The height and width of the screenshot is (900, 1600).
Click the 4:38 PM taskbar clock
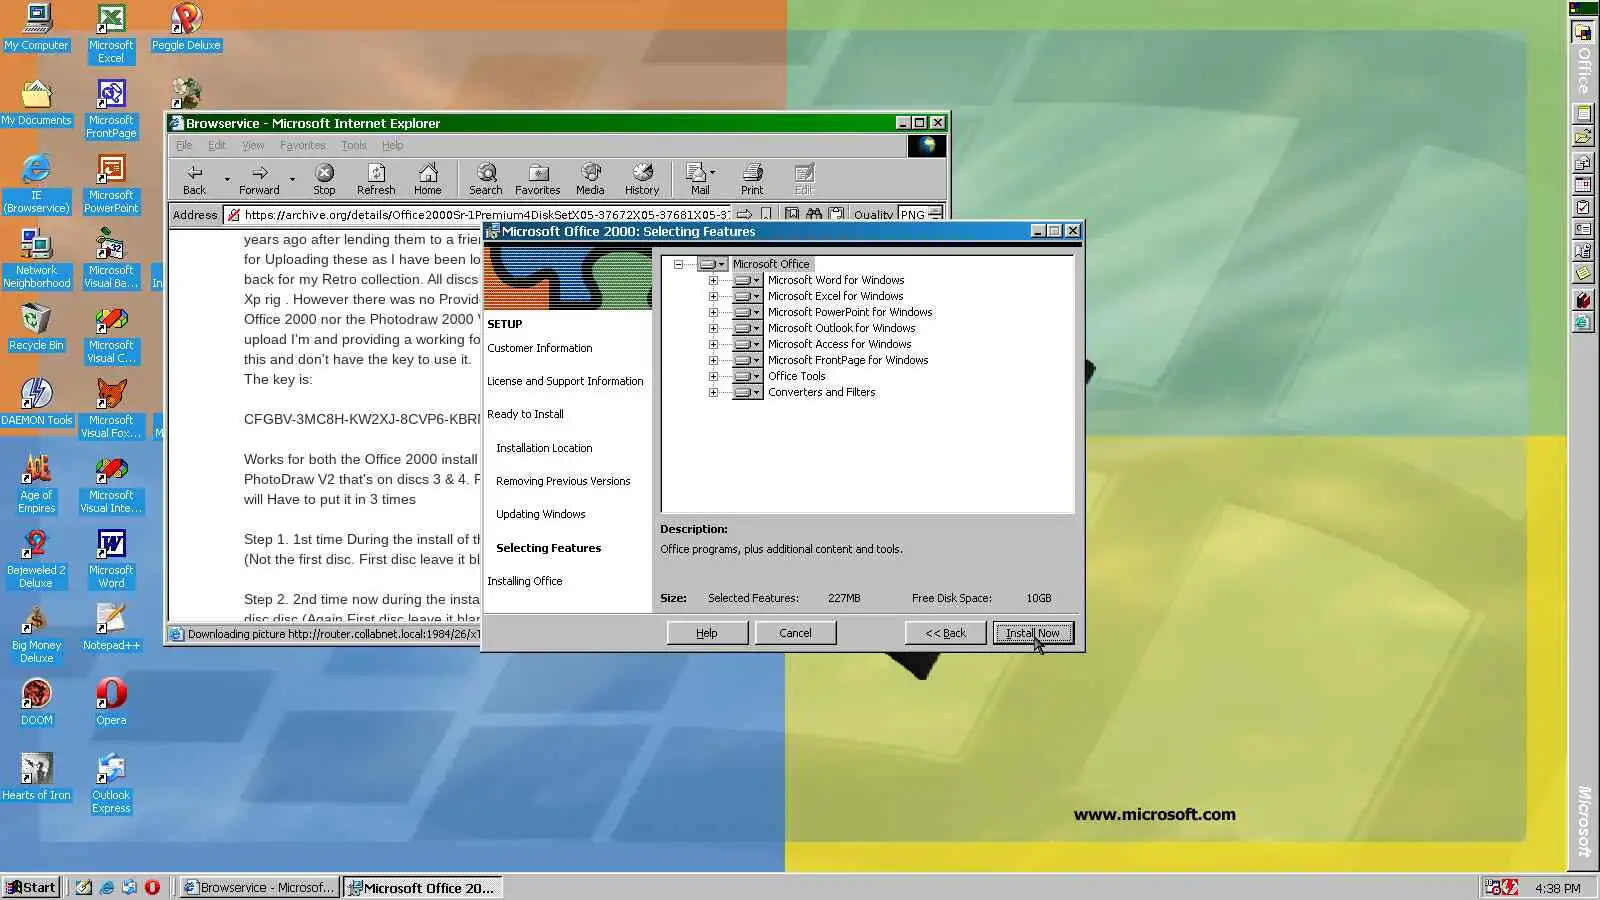[1558, 888]
